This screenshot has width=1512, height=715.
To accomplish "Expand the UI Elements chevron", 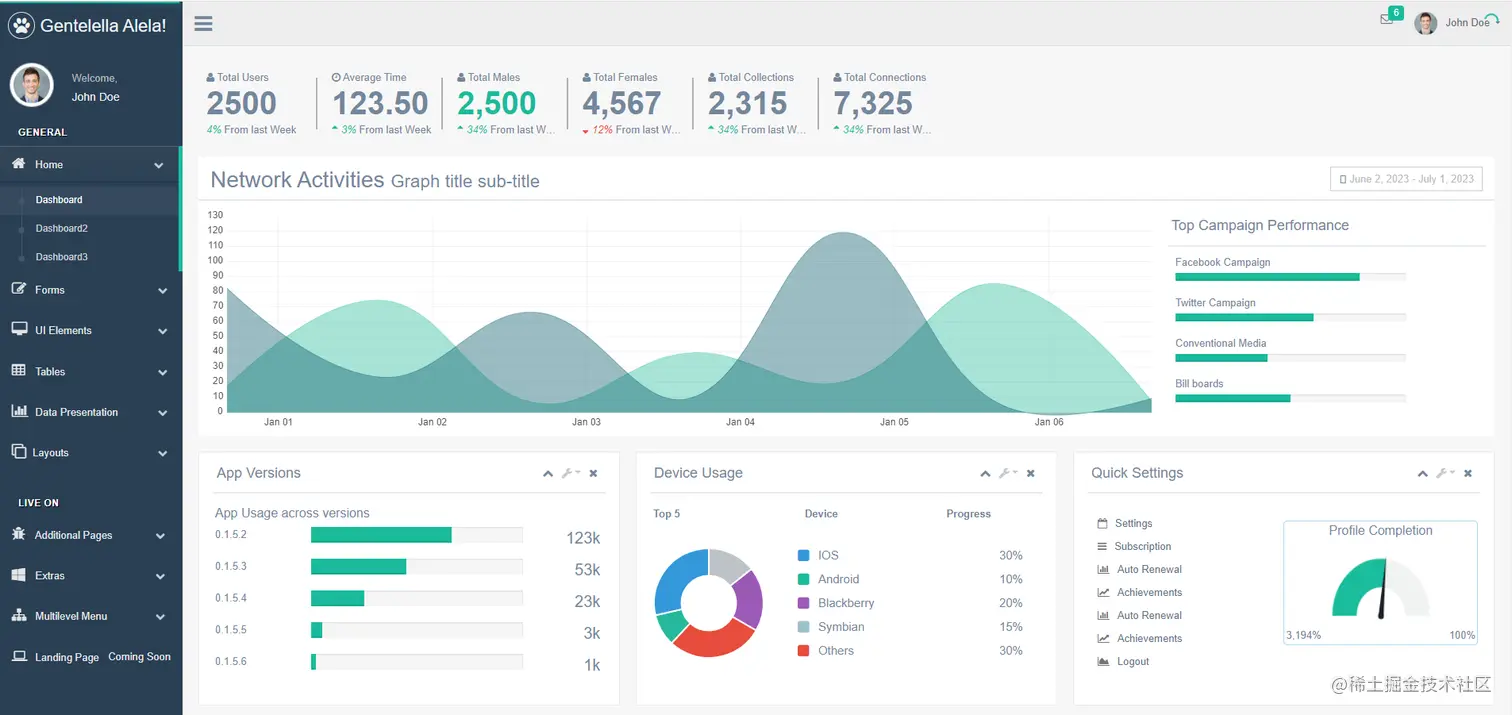I will pyautogui.click(x=162, y=331).
